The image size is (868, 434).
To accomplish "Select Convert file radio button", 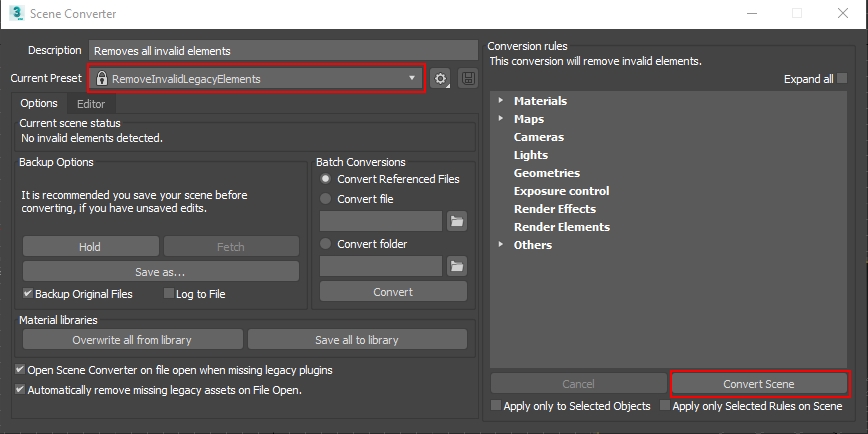I will [326, 198].
